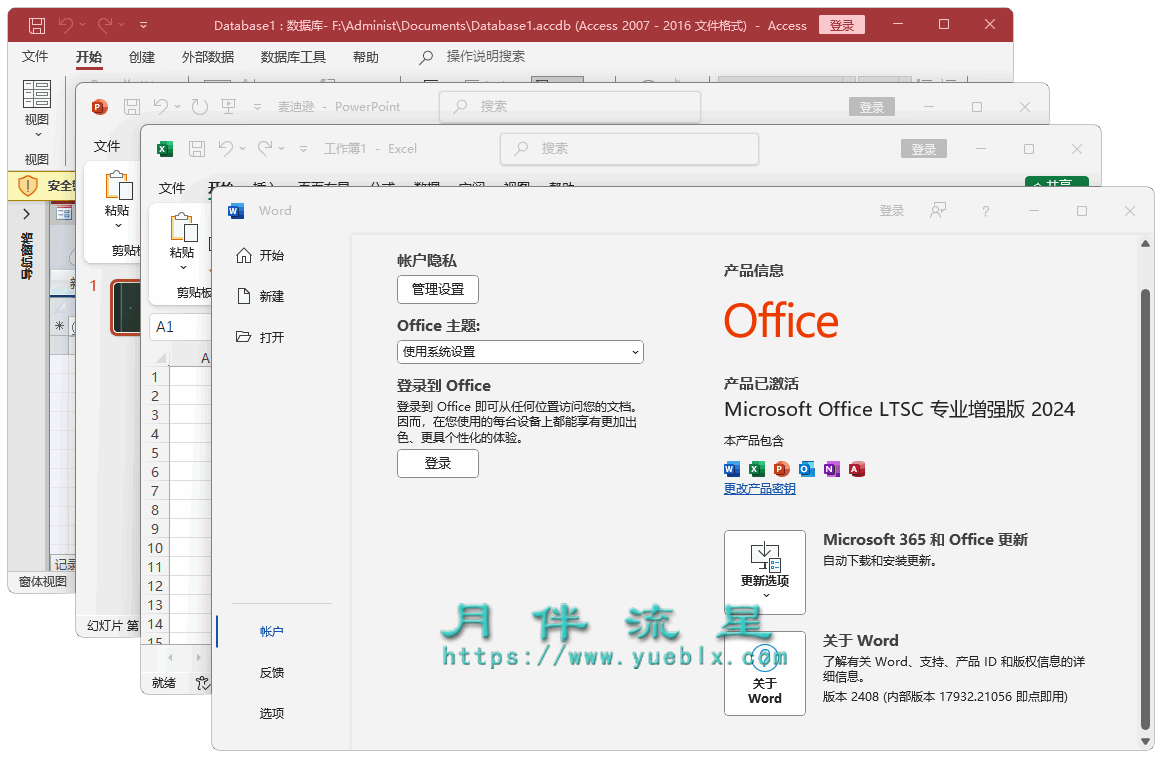1164x761 pixels.
Task: Open Excel undo history dropdown arrow
Action: click(243, 148)
